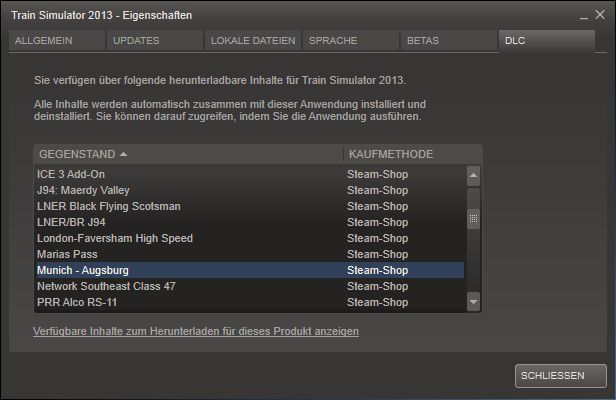616x400 pixels.
Task: Open the Verfügbare Inhalte zum Herunterladen link
Action: click(196, 331)
